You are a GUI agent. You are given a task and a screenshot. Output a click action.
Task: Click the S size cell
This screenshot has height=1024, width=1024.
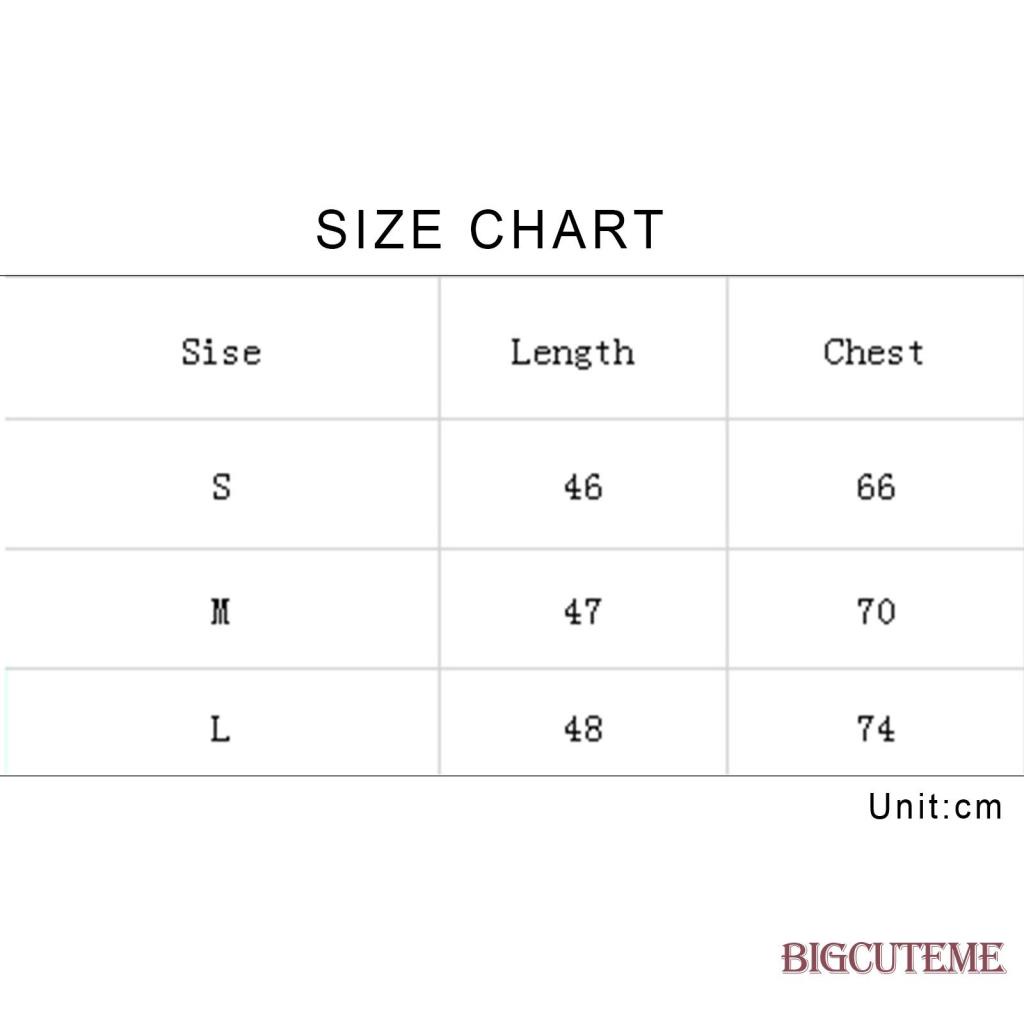point(221,487)
